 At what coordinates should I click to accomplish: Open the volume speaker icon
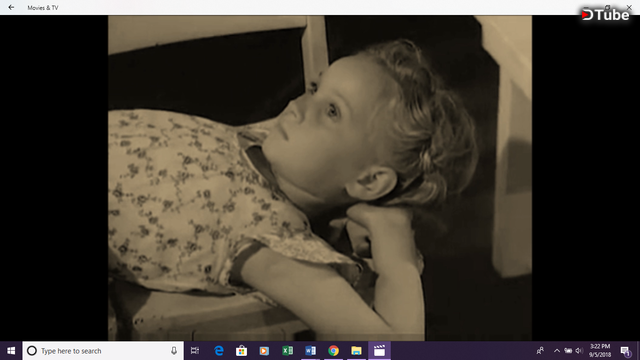[x=579, y=351]
